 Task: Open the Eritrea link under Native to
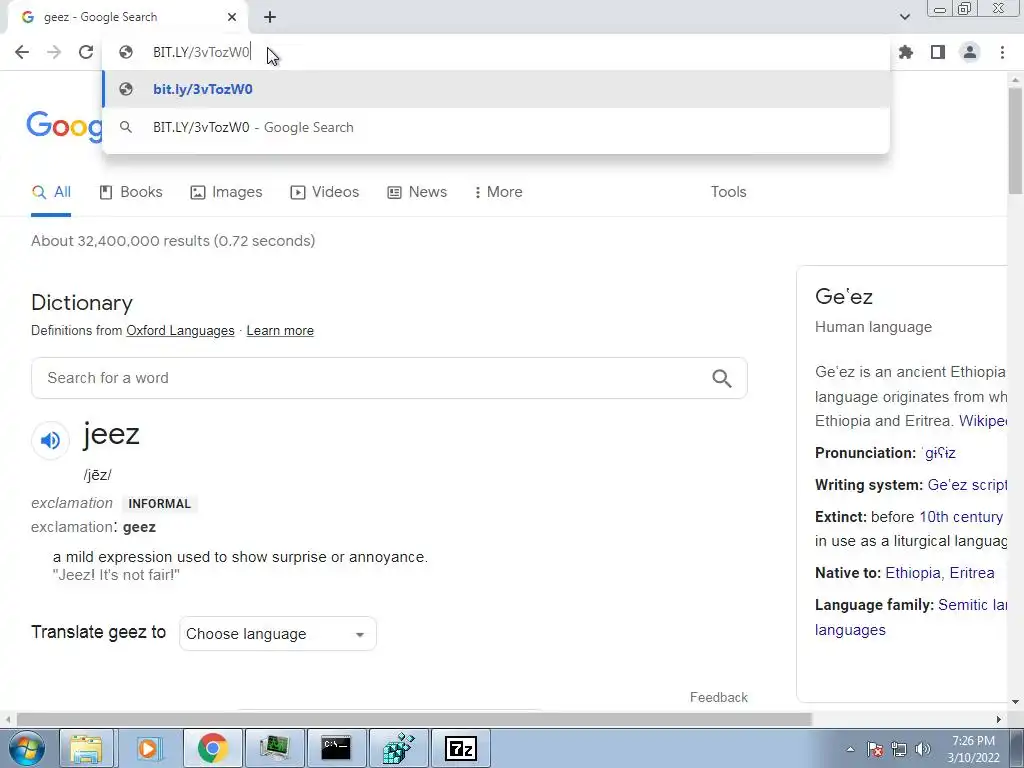[x=972, y=573]
